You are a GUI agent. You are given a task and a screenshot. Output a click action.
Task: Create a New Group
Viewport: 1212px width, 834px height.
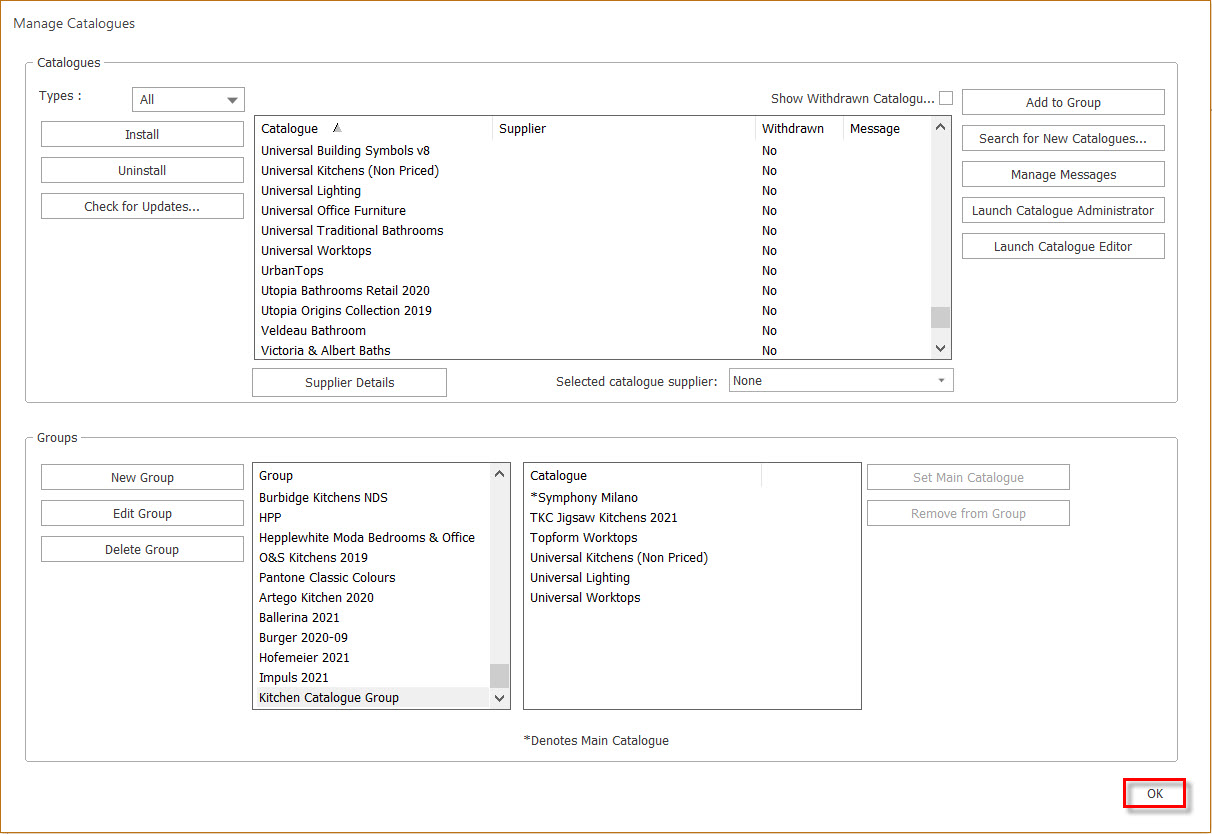click(141, 477)
